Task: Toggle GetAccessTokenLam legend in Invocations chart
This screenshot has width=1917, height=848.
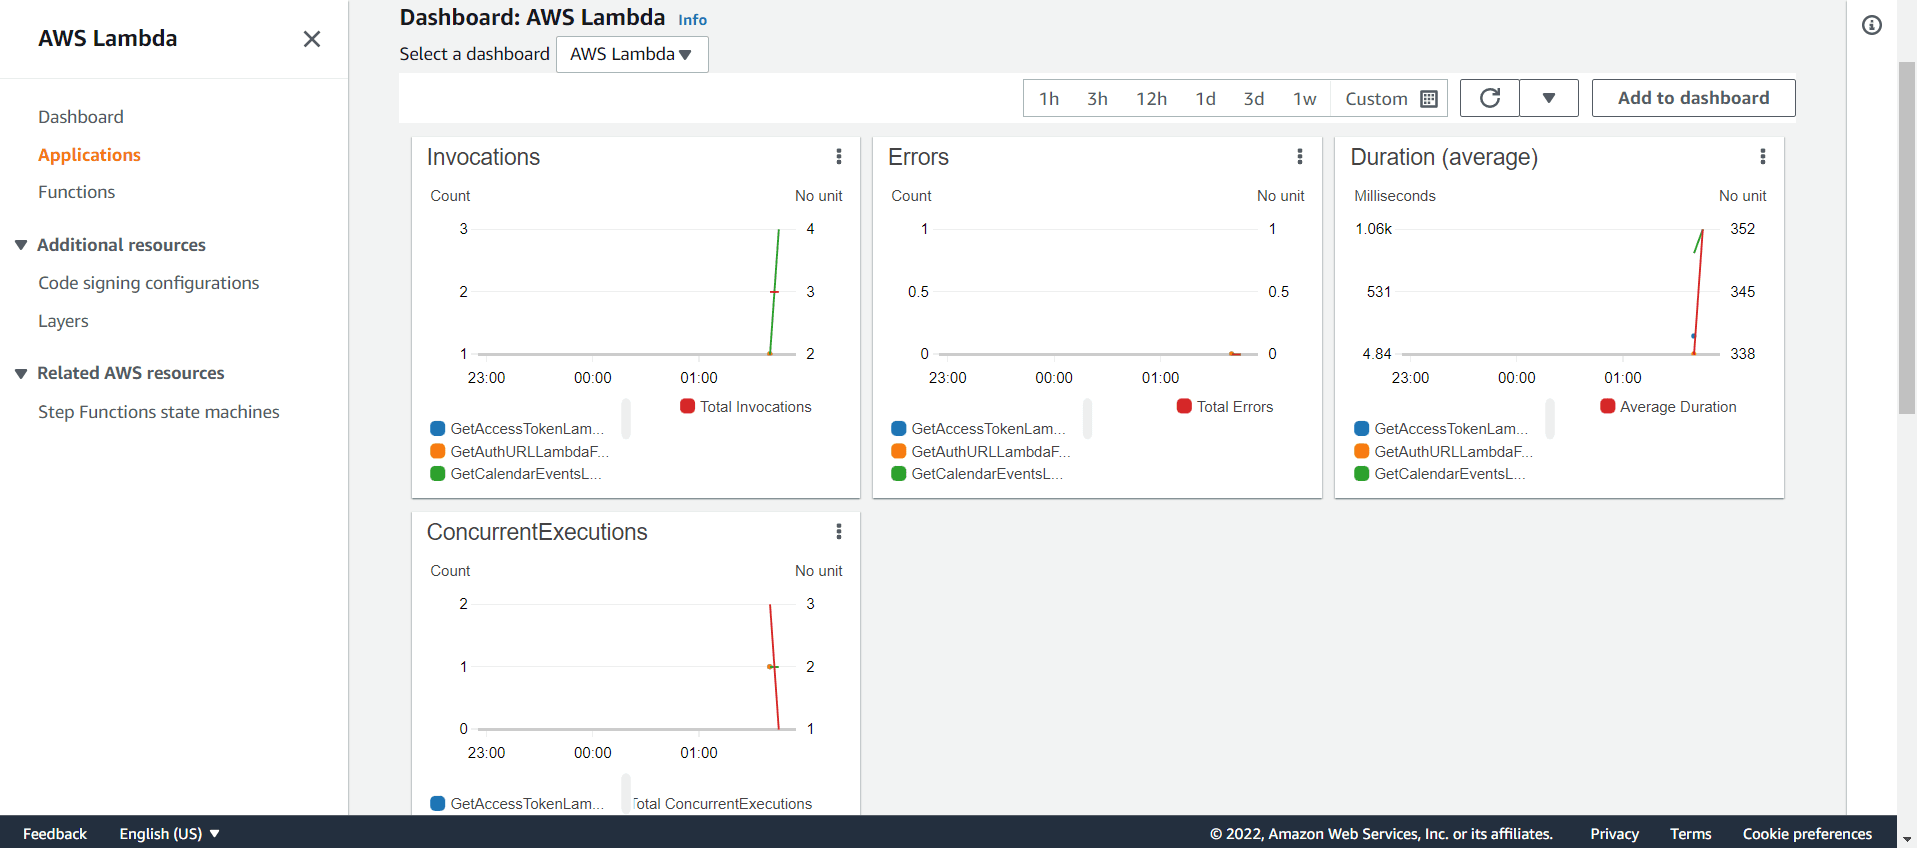Action: 518,429
